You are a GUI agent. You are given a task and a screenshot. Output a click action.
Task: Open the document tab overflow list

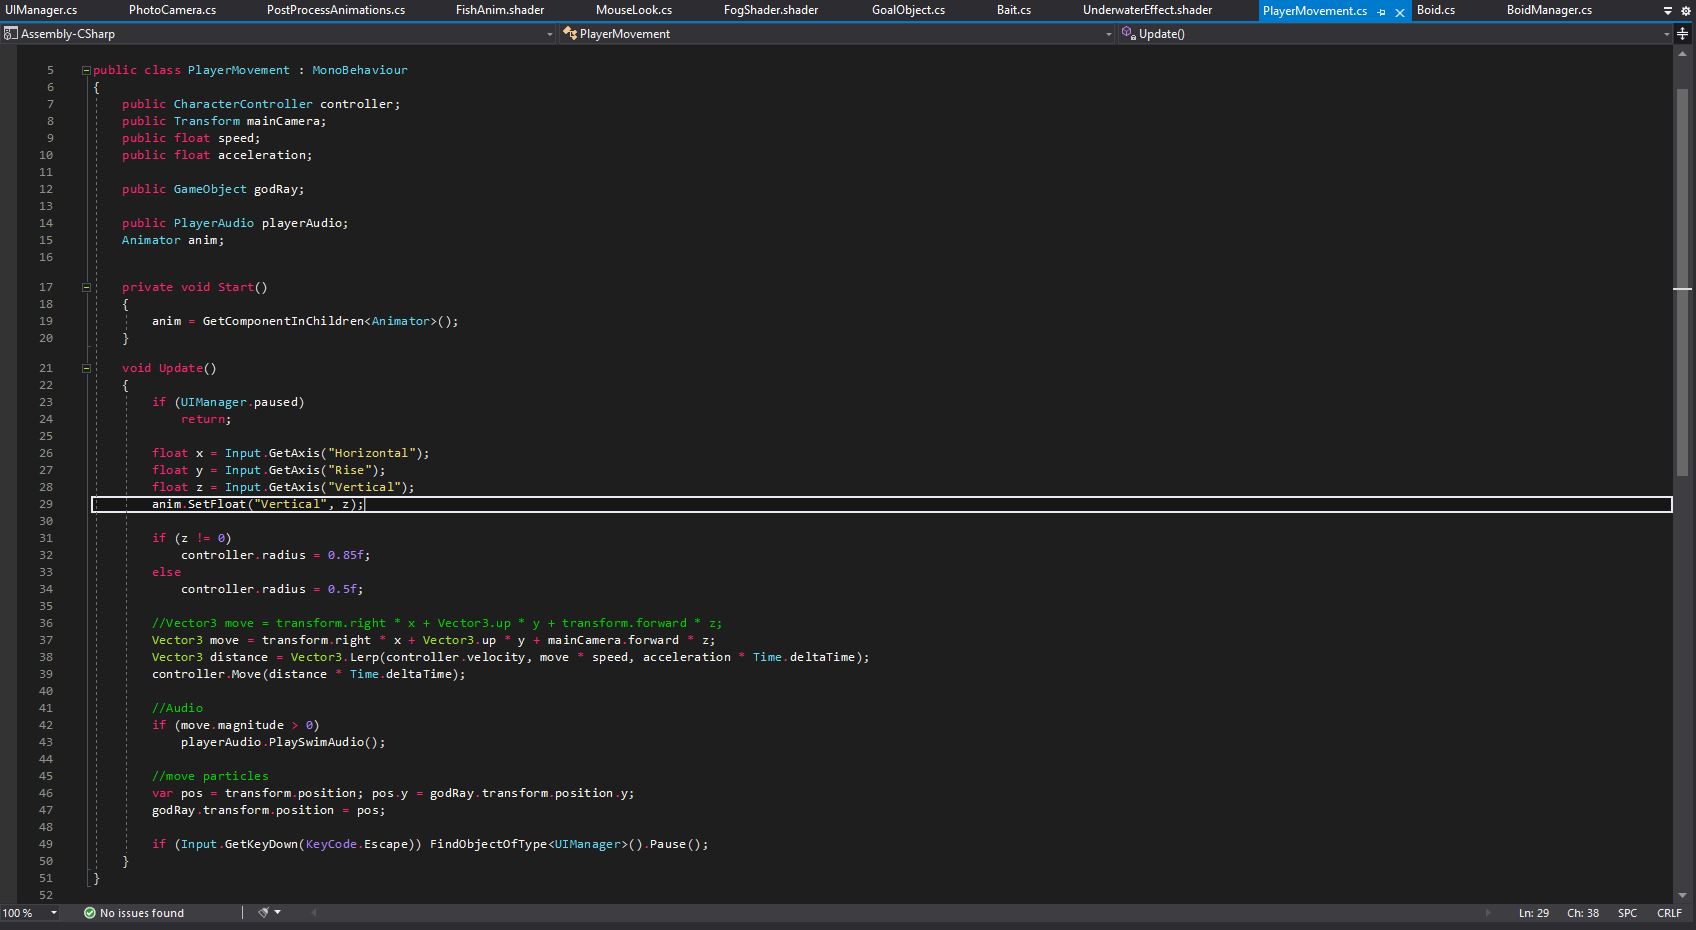(x=1667, y=11)
